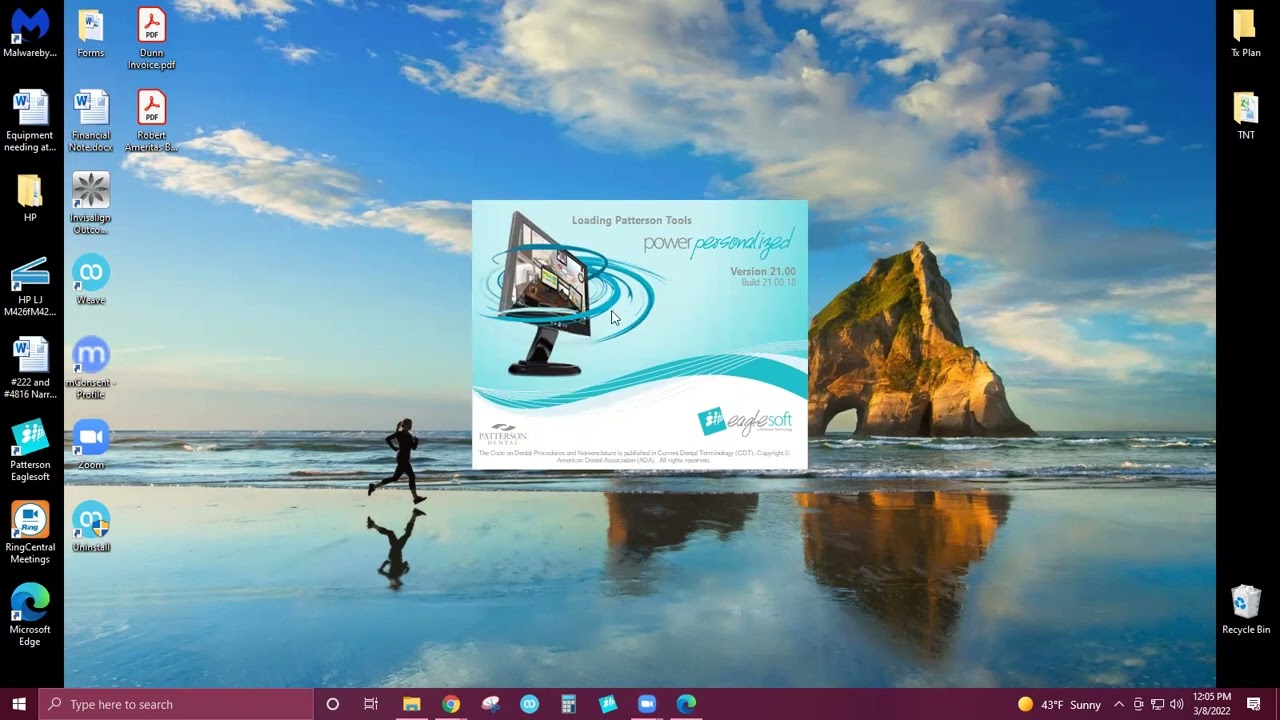Screen dimensions: 1280x720
Task: Switch to Eaglesoft taskbar icon
Action: 608,704
